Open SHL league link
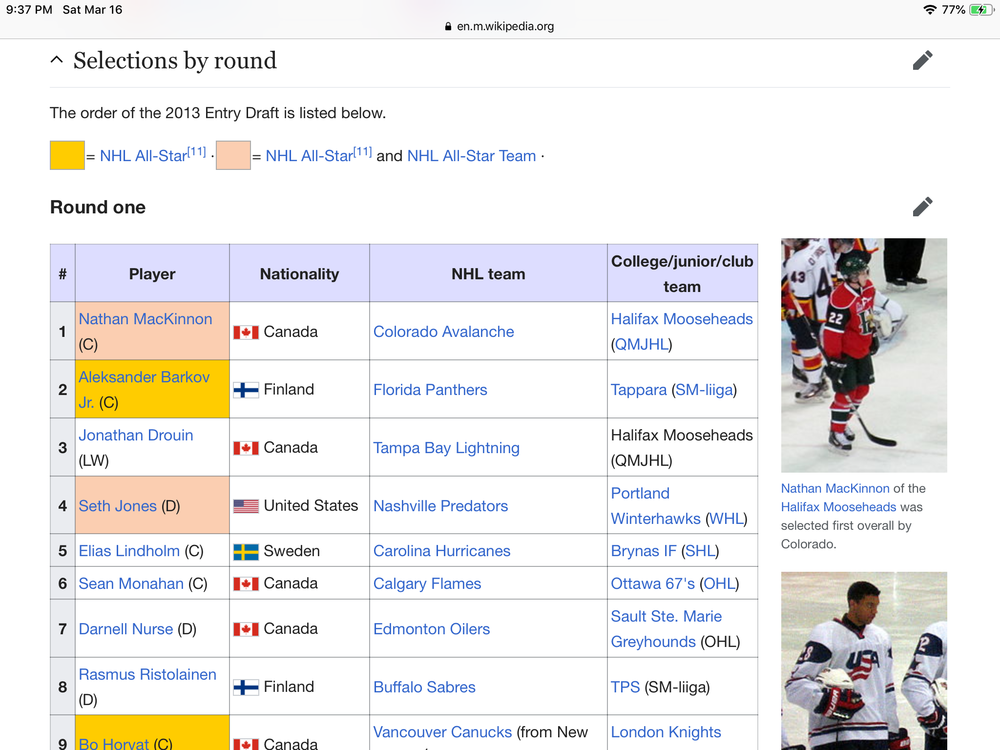This screenshot has height=750, width=1000. point(700,551)
